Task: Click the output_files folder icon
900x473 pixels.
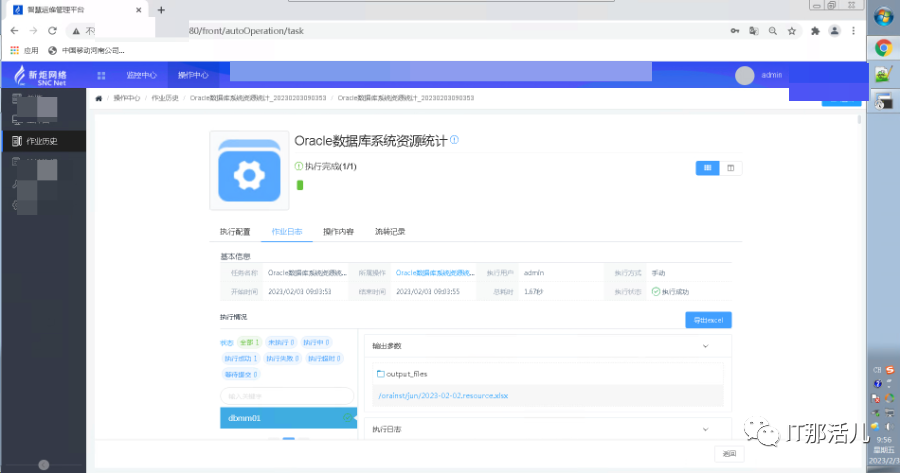Action: (x=380, y=374)
